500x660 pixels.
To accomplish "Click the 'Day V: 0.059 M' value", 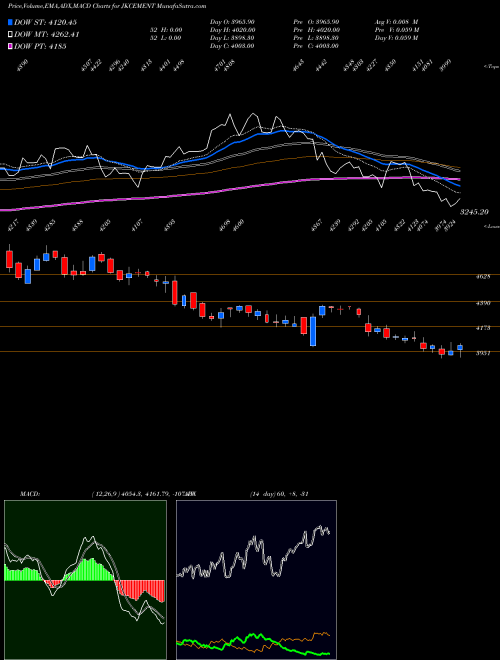I will coord(396,38).
